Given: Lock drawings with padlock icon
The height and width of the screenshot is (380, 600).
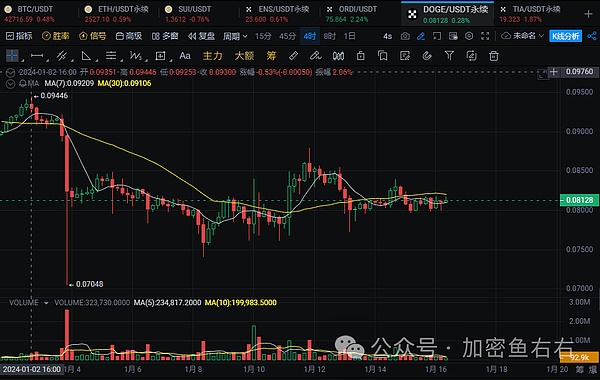Looking at the screenshot, I should point(360,56).
